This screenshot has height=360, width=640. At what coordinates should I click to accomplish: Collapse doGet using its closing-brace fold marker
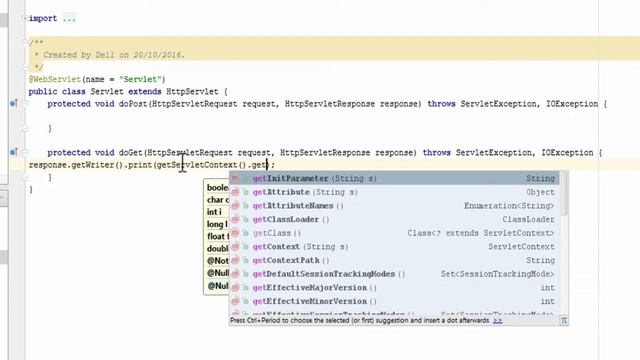click(25, 177)
